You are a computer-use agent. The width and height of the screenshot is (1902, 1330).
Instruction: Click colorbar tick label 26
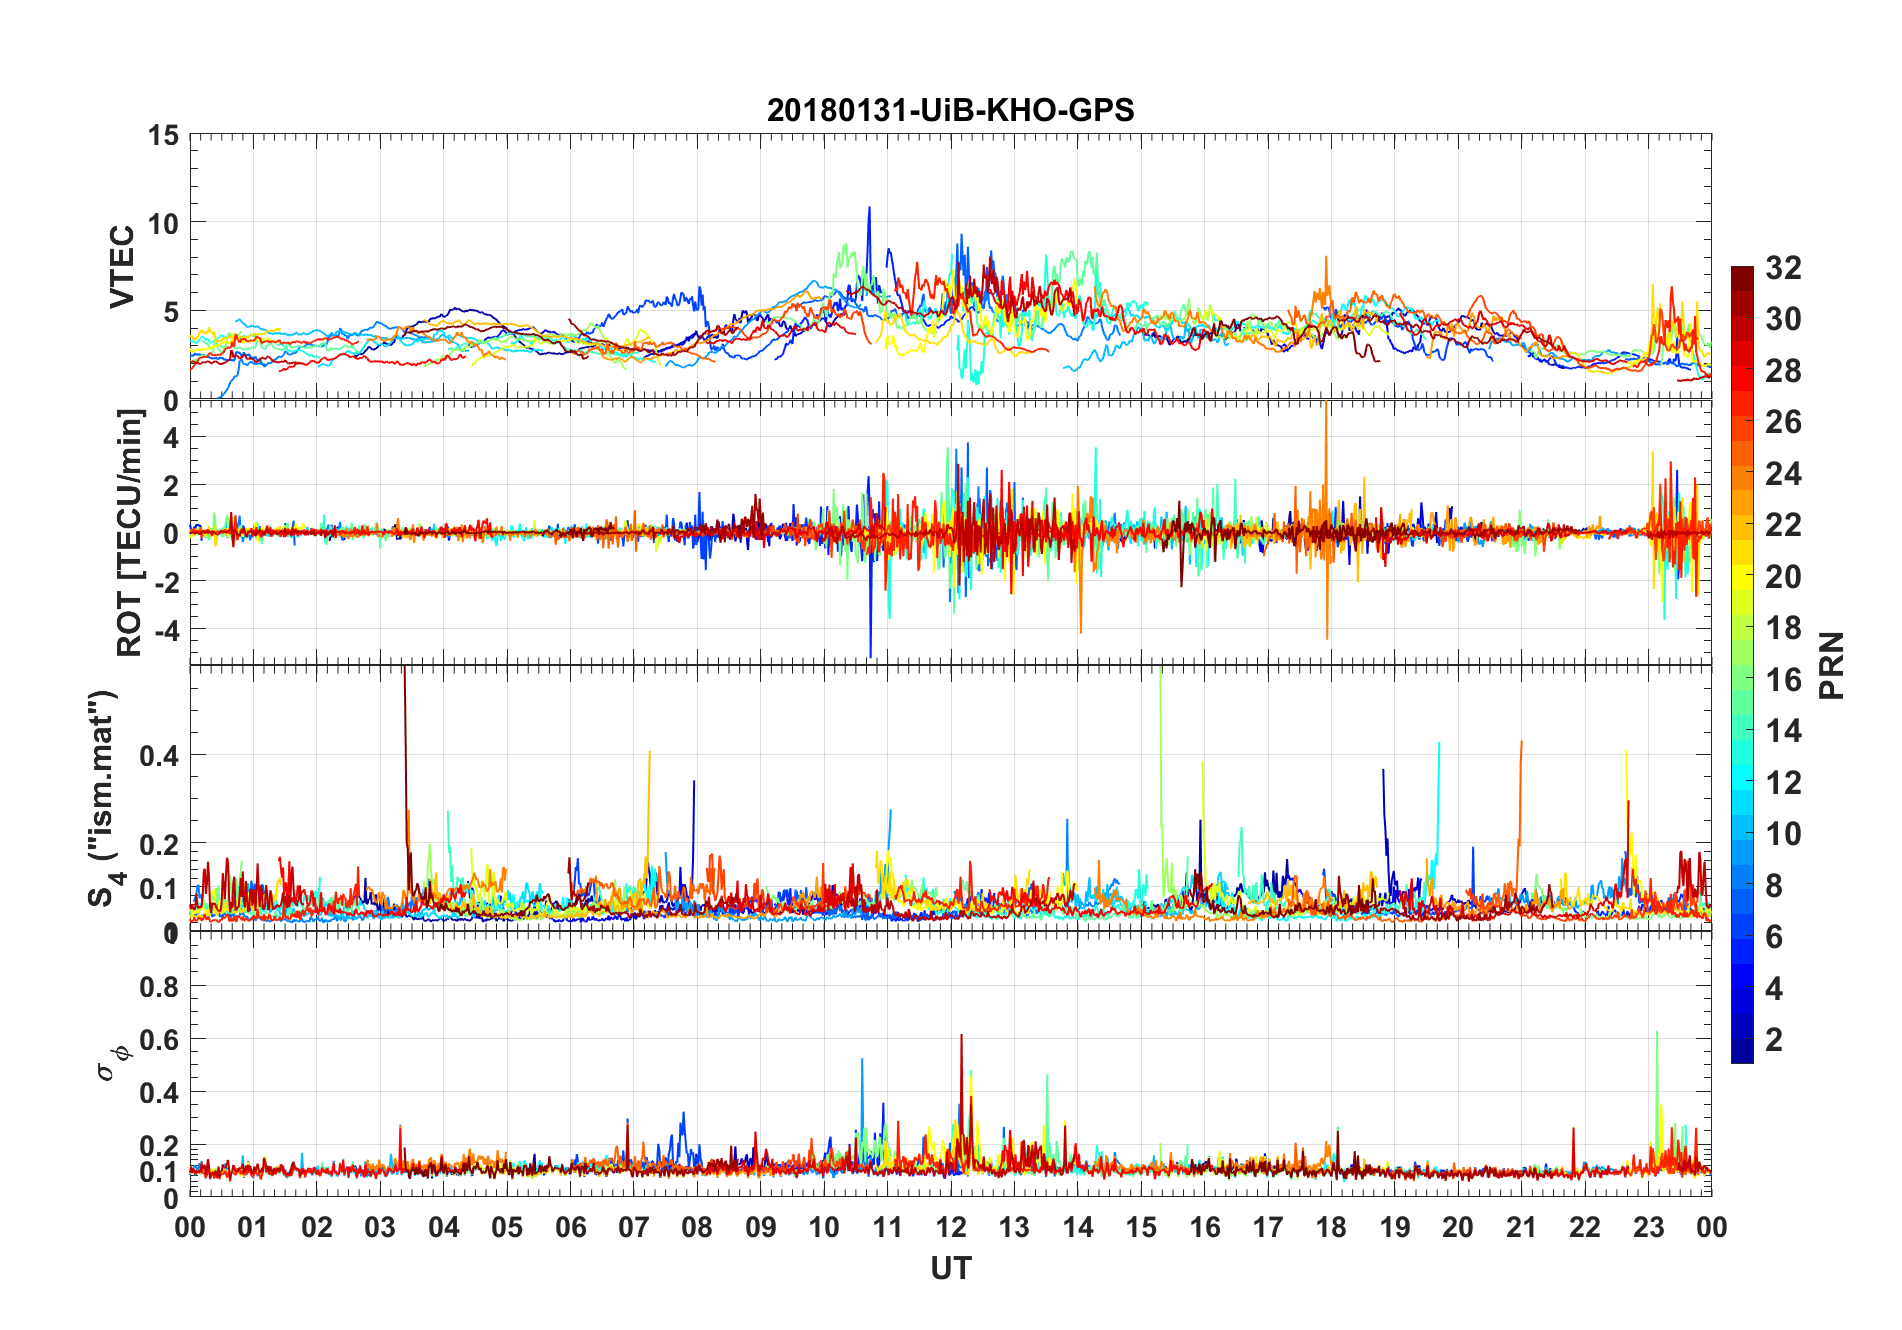click(1783, 422)
